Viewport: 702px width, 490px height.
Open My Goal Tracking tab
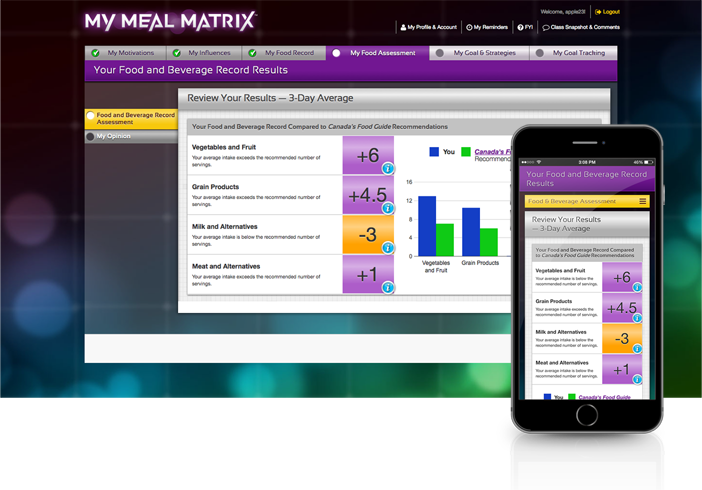(574, 53)
